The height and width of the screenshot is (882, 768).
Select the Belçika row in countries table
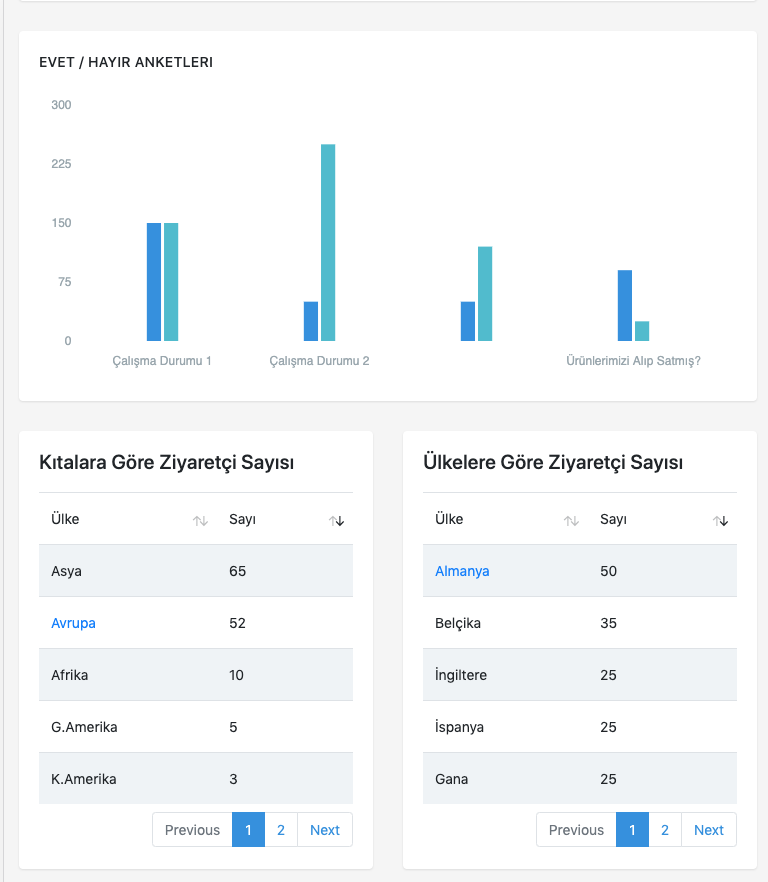point(580,623)
